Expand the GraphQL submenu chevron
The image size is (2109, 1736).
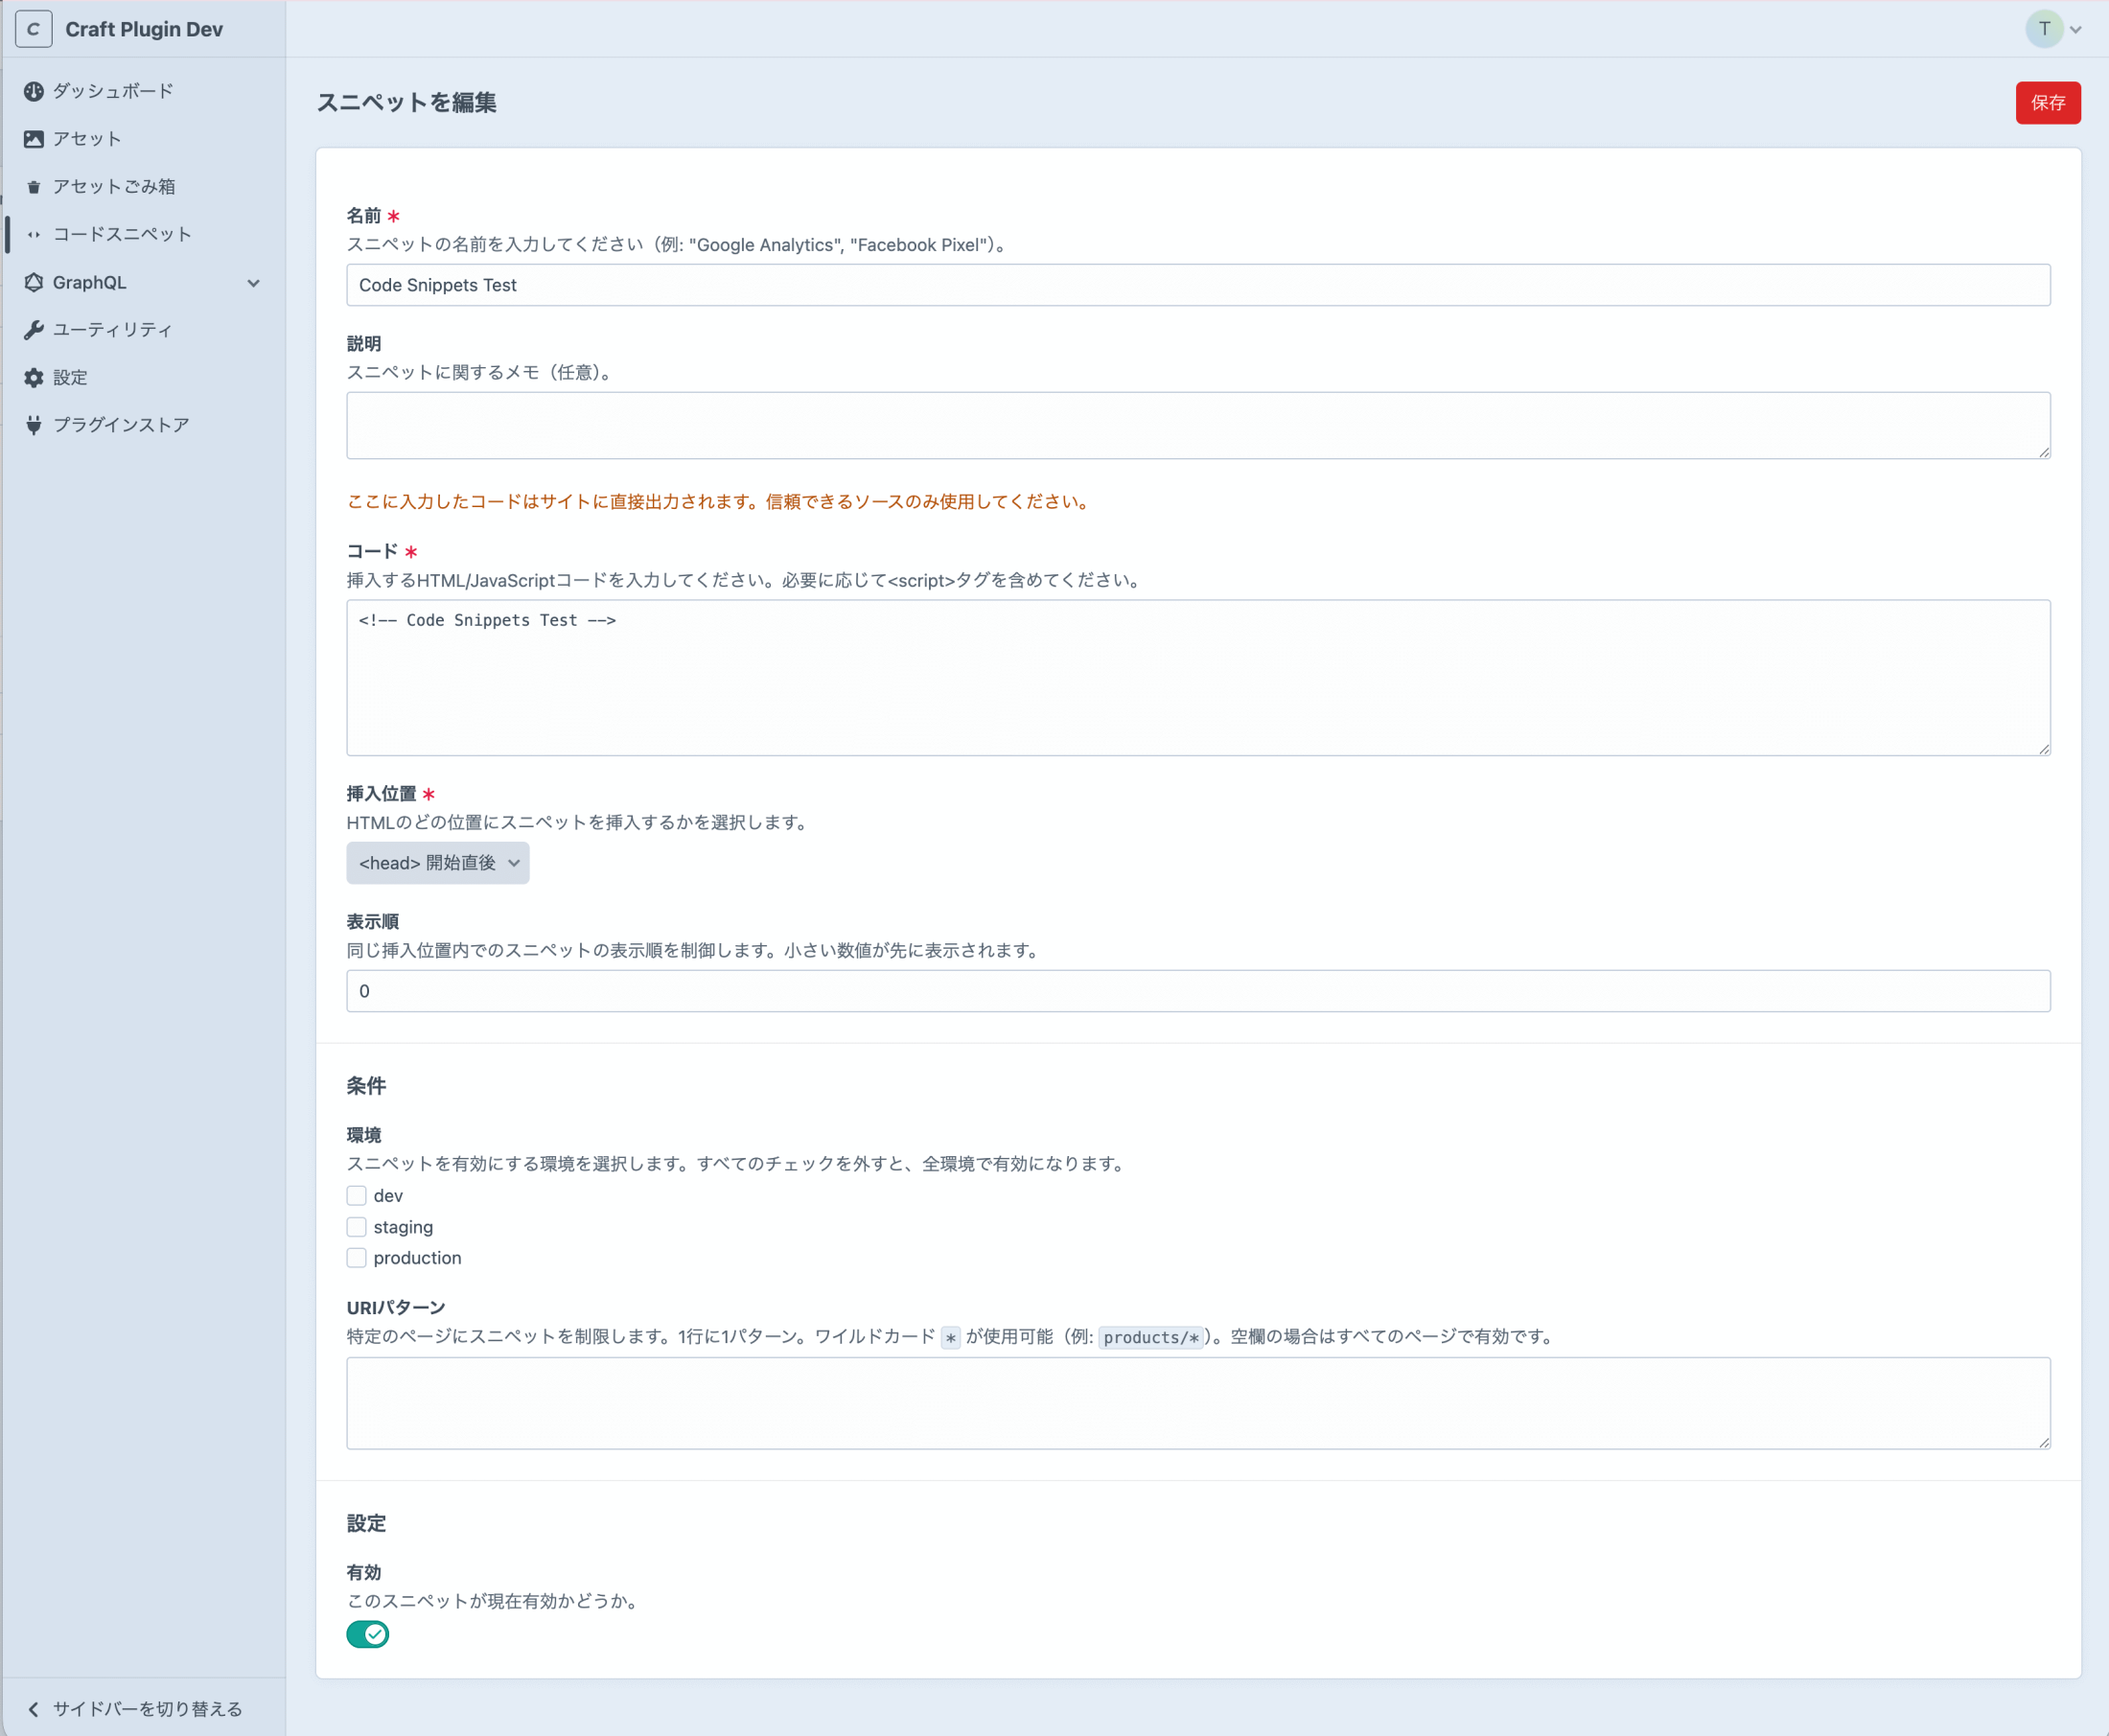pos(254,283)
